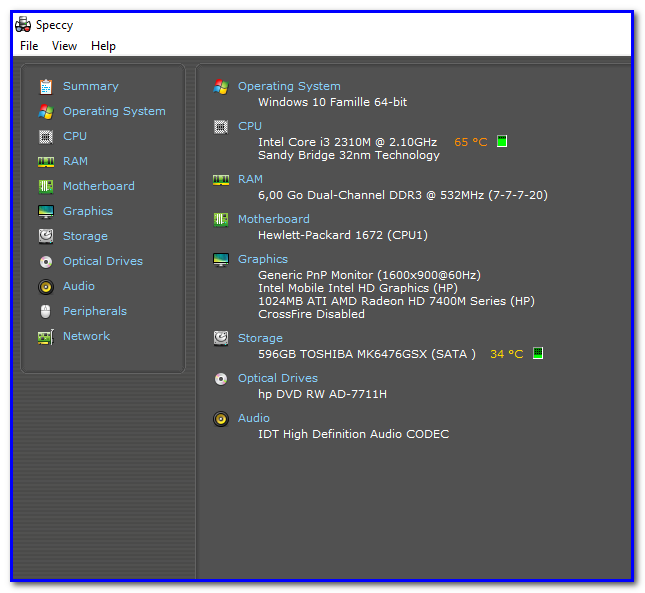Screen dimensions: 645x593
Task: Click Windows flag icon in summary panel
Action: (x=221, y=87)
